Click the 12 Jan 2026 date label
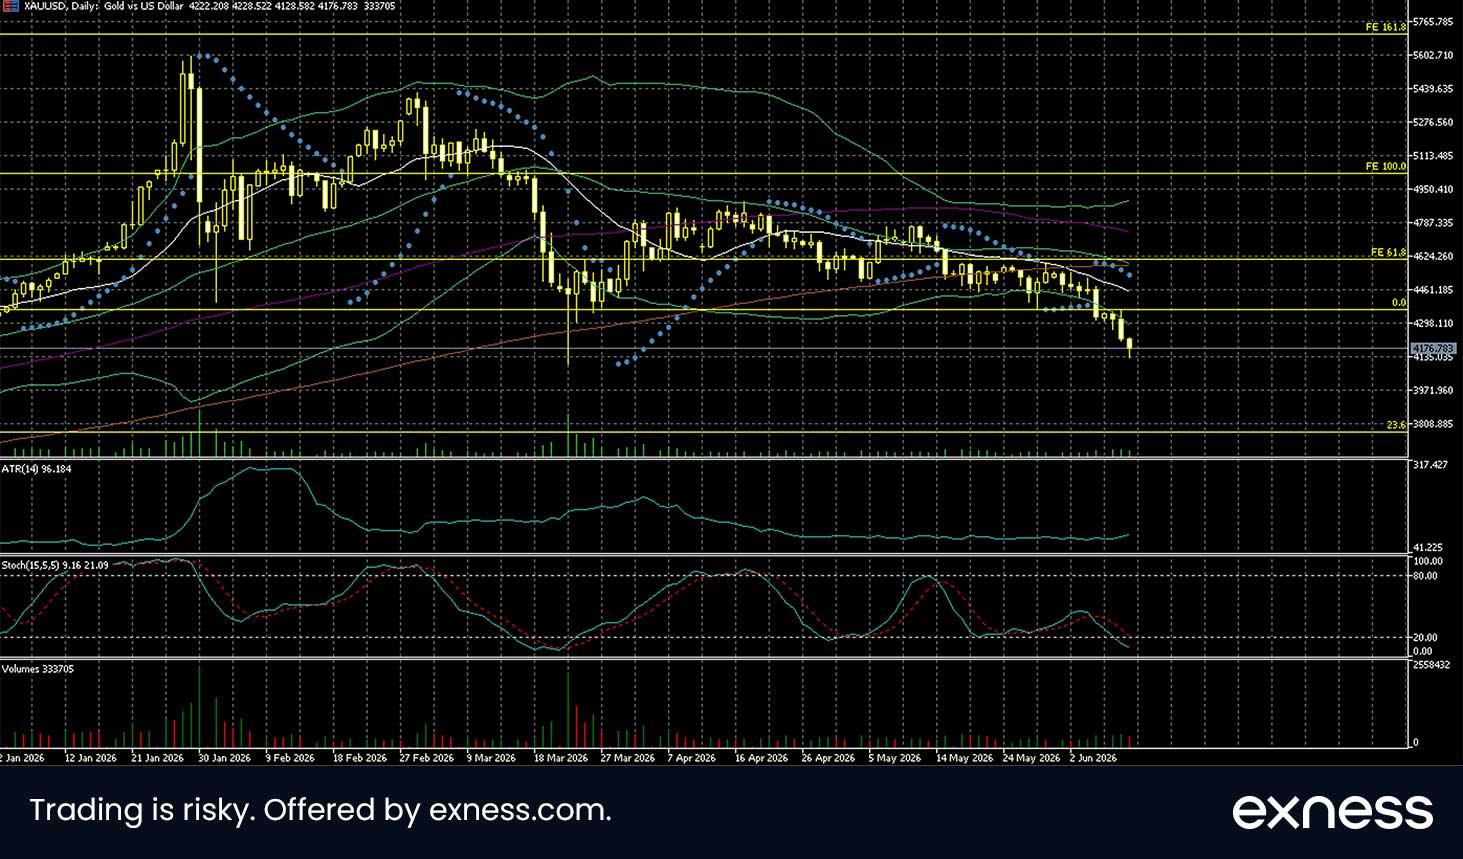 (90, 758)
